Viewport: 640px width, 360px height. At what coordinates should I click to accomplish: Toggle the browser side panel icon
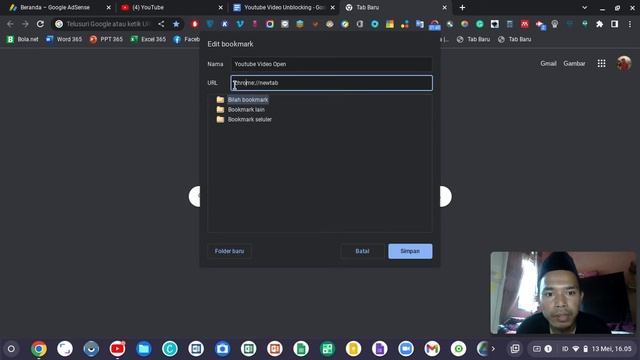click(614, 24)
